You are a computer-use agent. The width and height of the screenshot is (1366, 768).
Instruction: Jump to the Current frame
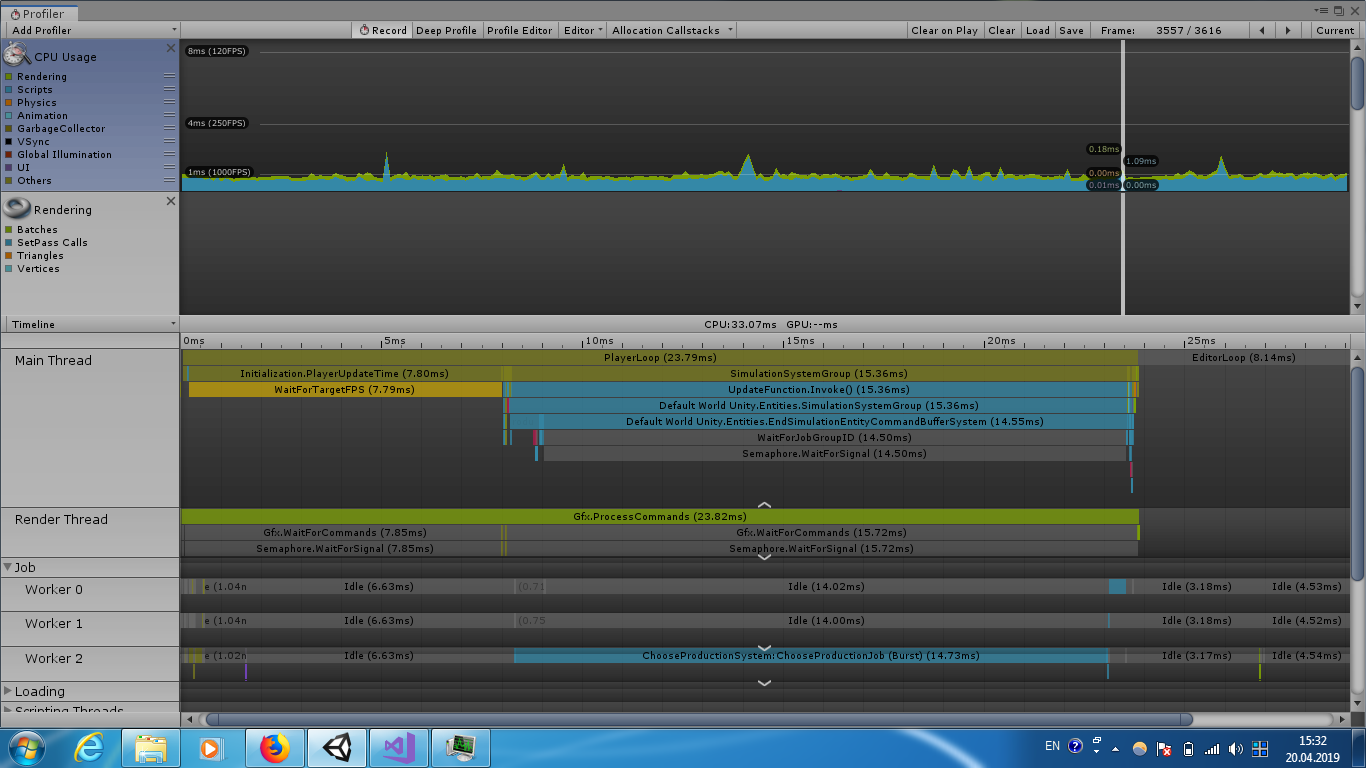1334,30
